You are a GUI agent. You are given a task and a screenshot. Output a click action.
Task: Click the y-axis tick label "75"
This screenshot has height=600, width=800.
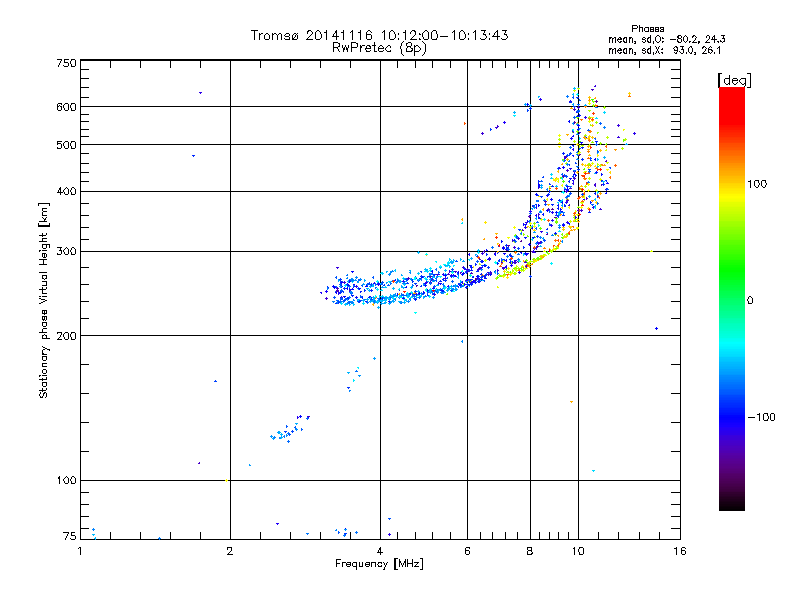point(70,536)
